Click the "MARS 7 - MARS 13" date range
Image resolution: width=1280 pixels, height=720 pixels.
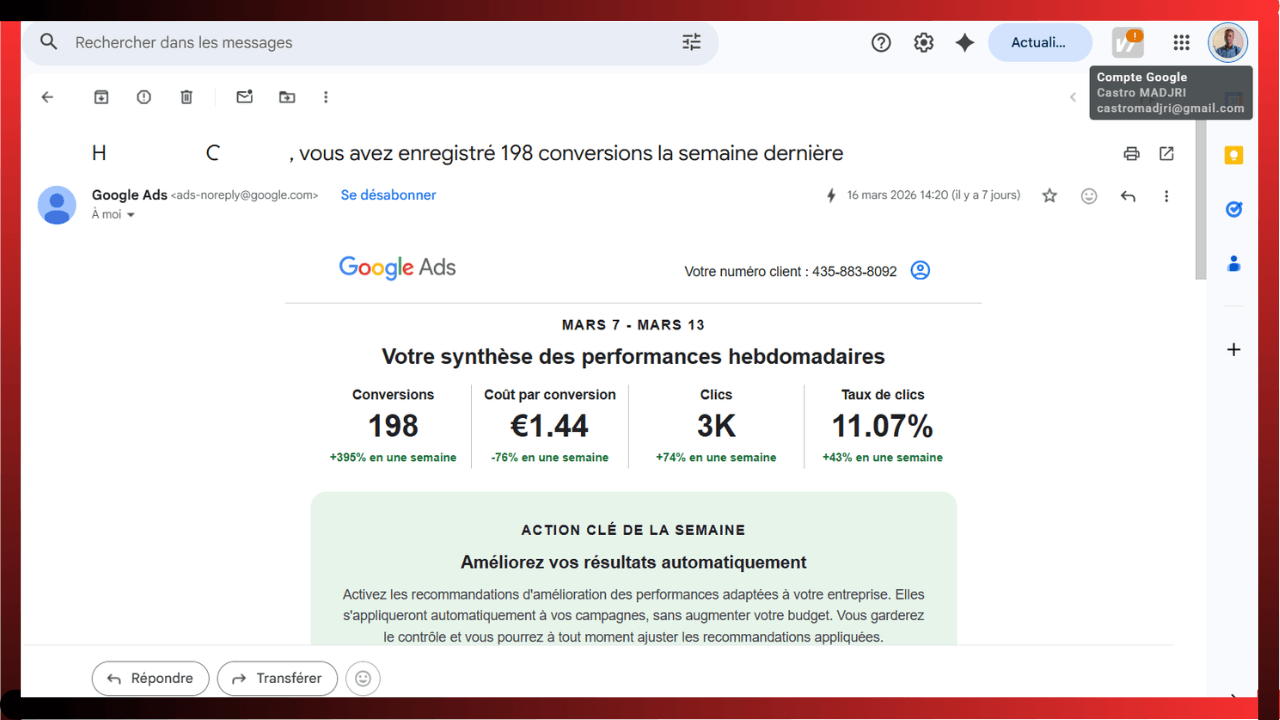(x=633, y=325)
